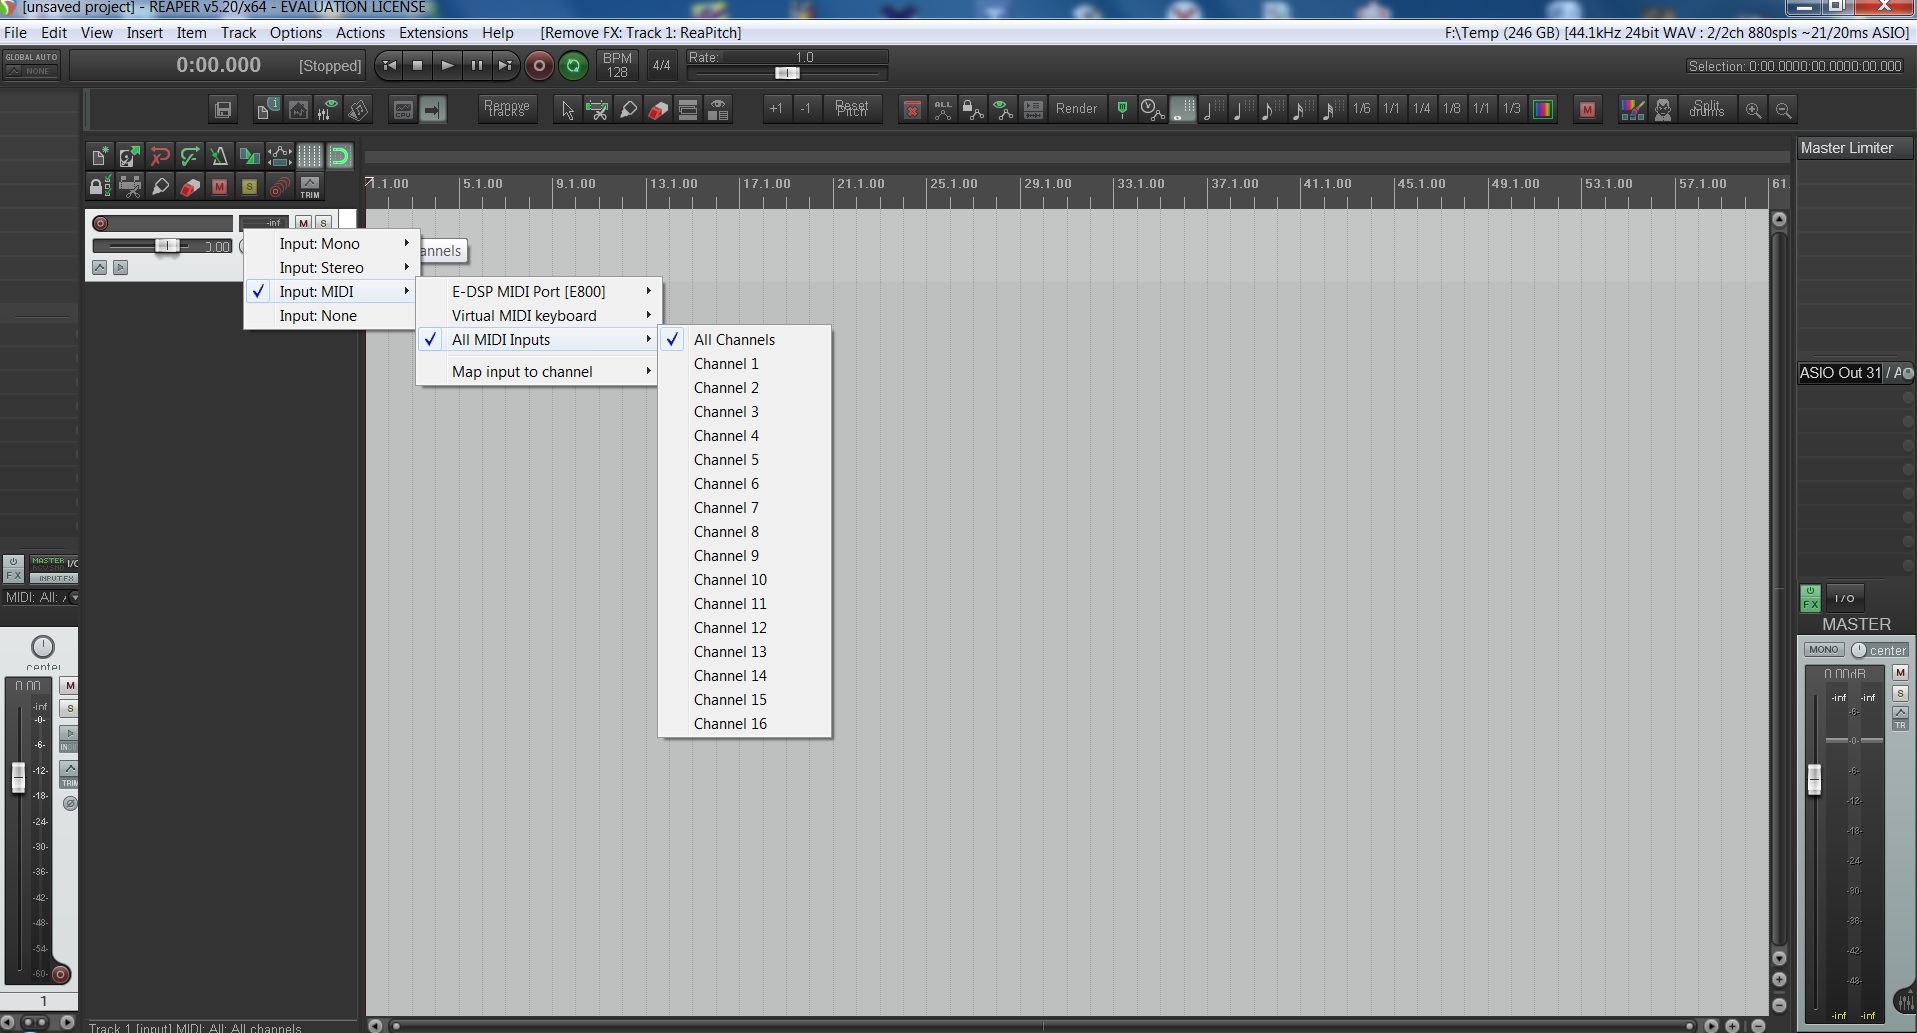
Task: Select the main toolbar pencil draw tool
Action: pos(628,109)
